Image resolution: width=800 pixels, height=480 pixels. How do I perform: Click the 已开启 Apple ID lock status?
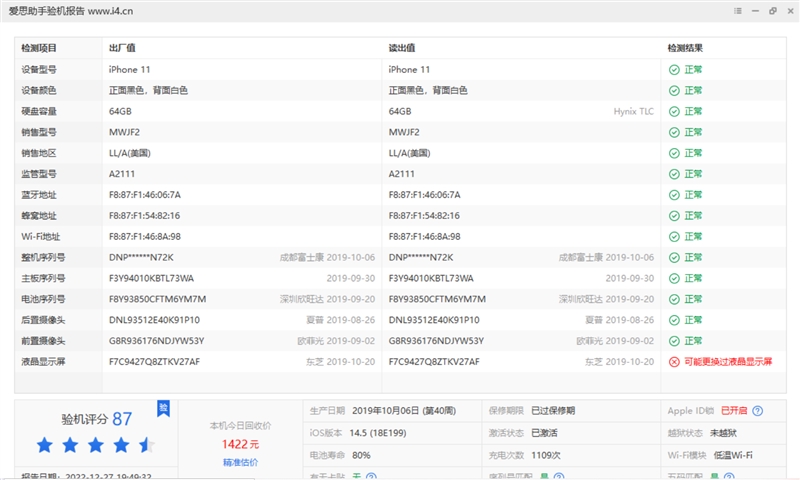click(x=734, y=411)
